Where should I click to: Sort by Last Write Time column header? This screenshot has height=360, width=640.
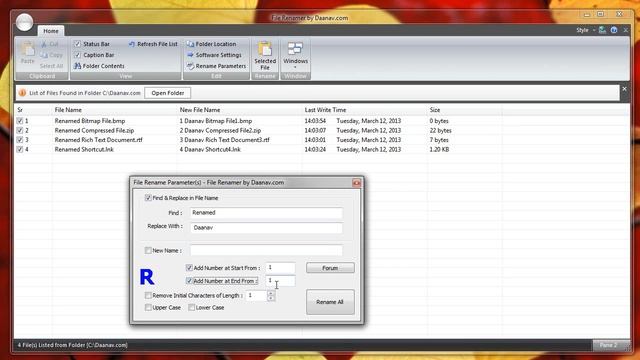[x=364, y=110]
